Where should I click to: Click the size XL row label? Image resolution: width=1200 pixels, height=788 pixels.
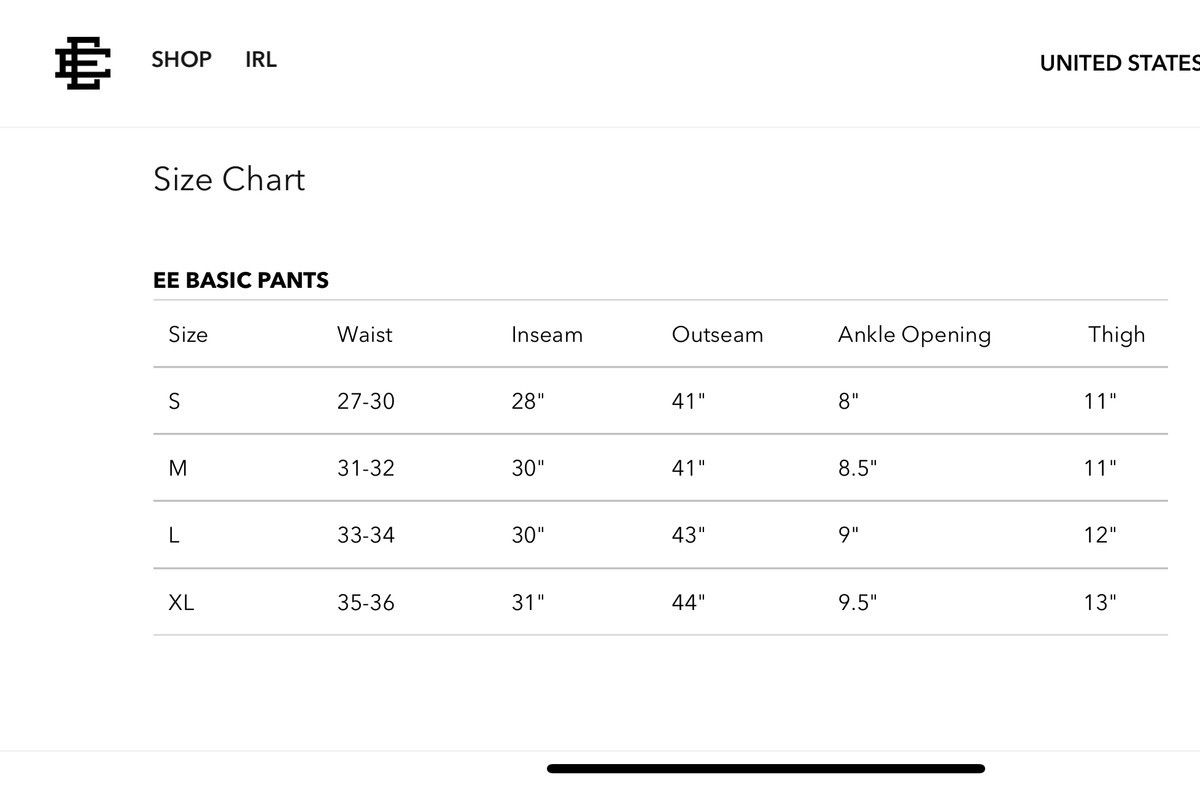click(x=181, y=602)
